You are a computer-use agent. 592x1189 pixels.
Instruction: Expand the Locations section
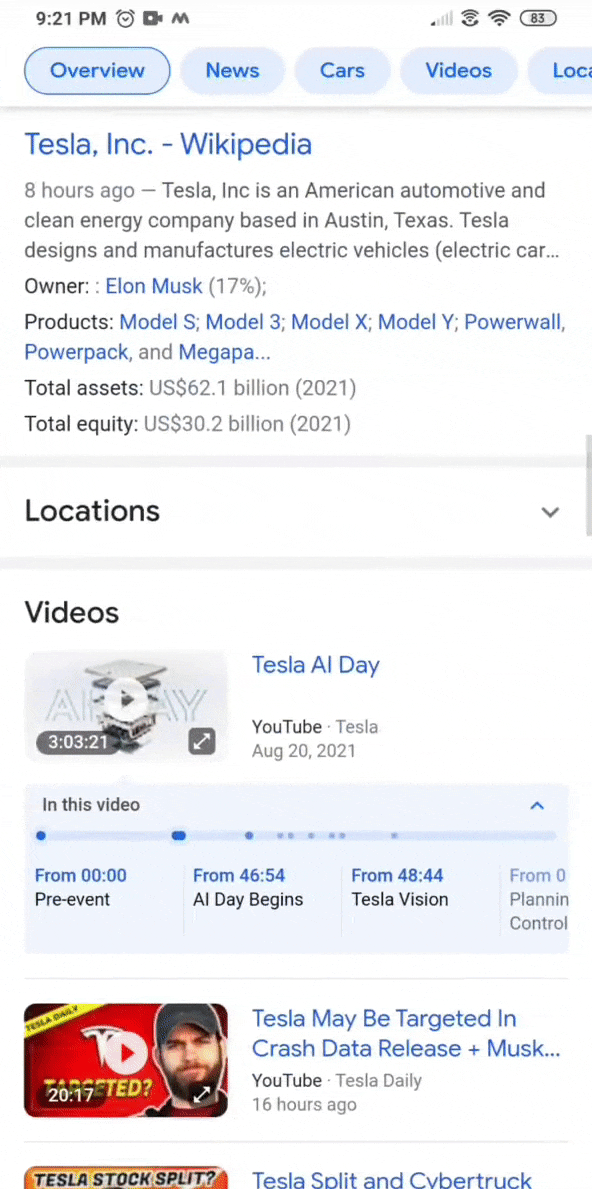[550, 511]
